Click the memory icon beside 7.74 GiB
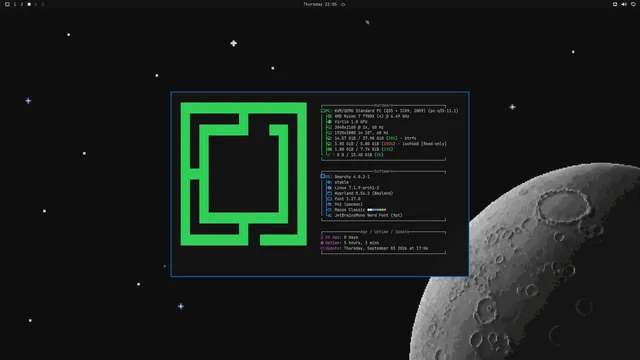640x360 pixels. point(329,149)
